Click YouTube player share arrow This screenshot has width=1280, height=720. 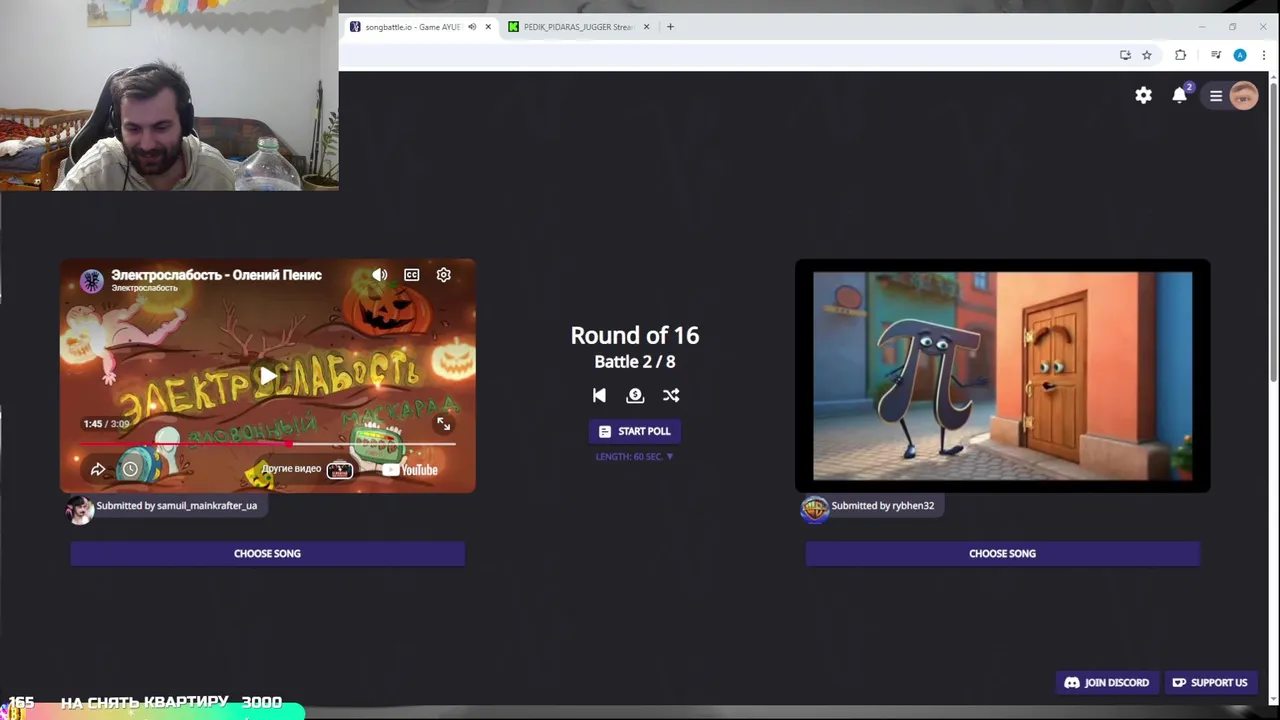[x=98, y=469]
